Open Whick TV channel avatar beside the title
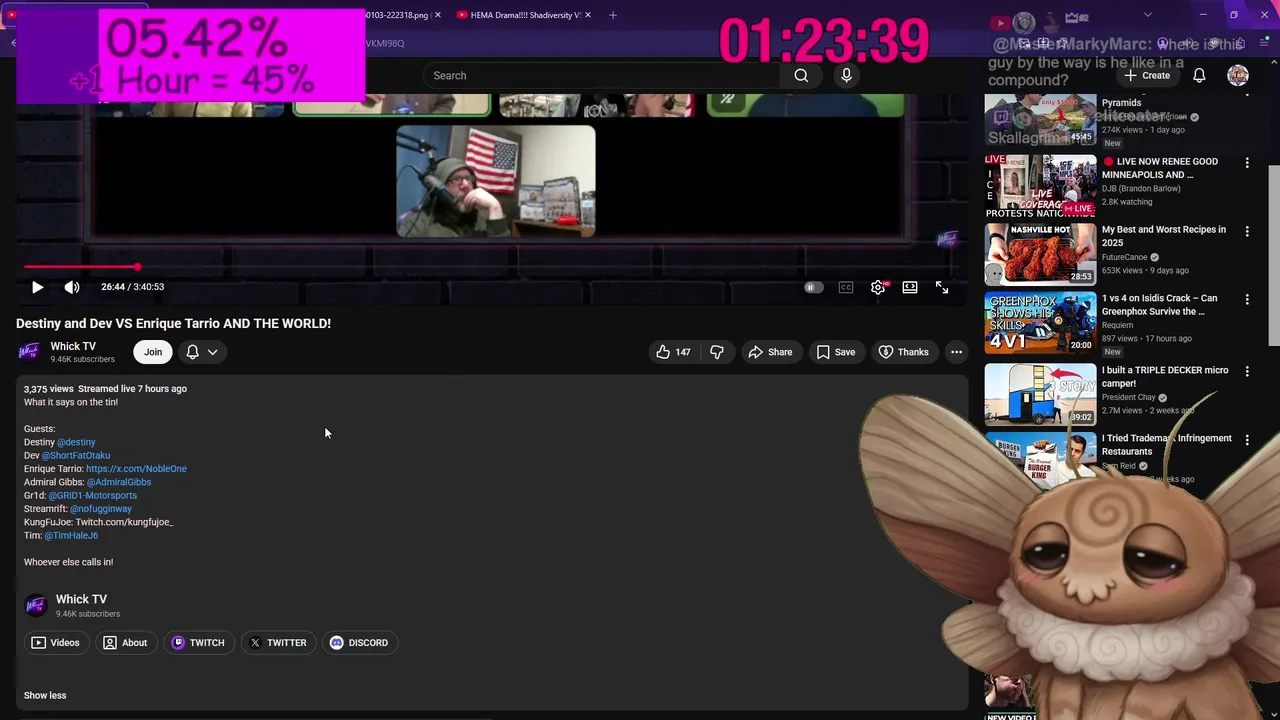Screen dimensions: 1280x720 point(29,352)
